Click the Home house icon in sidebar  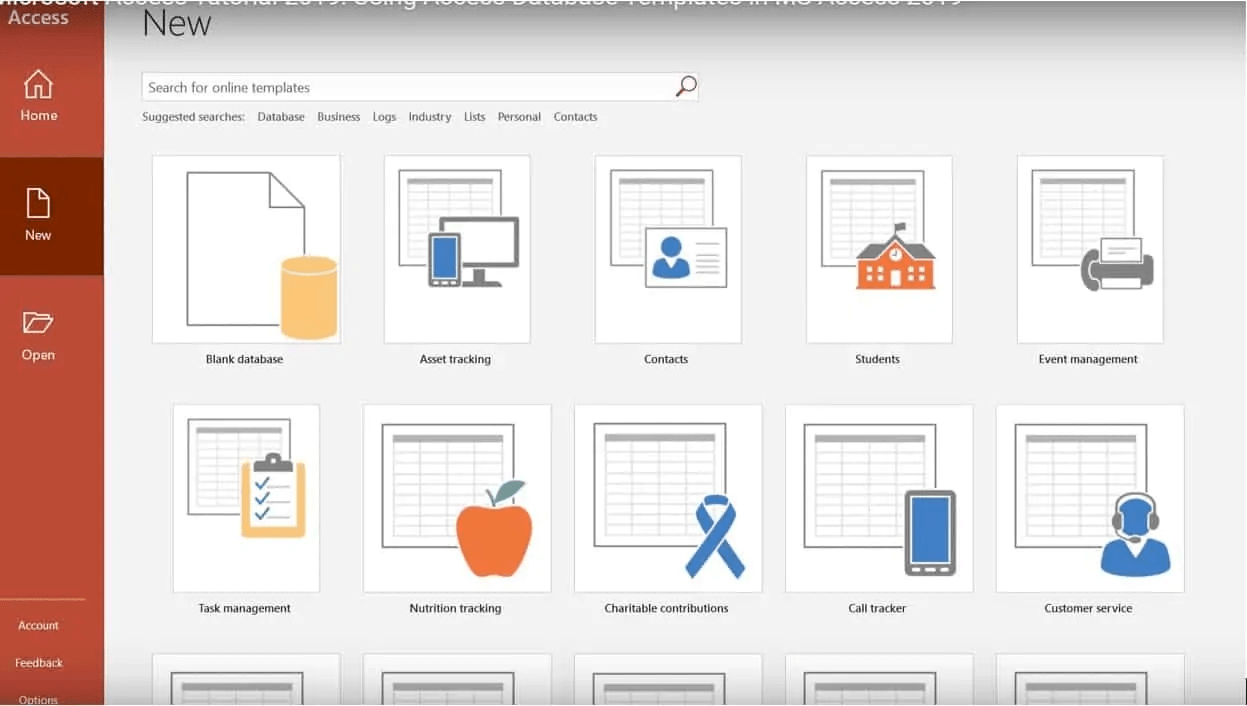pyautogui.click(x=38, y=85)
